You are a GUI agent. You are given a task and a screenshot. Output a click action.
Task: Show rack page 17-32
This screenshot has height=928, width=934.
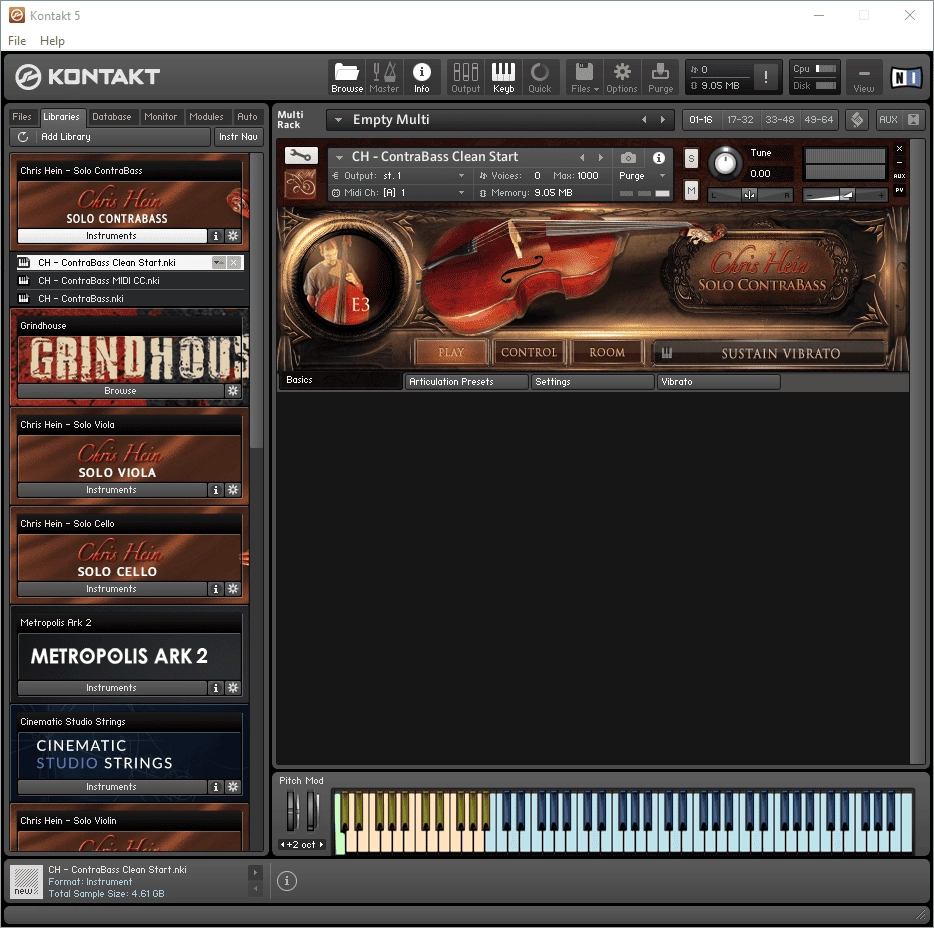tap(740, 120)
